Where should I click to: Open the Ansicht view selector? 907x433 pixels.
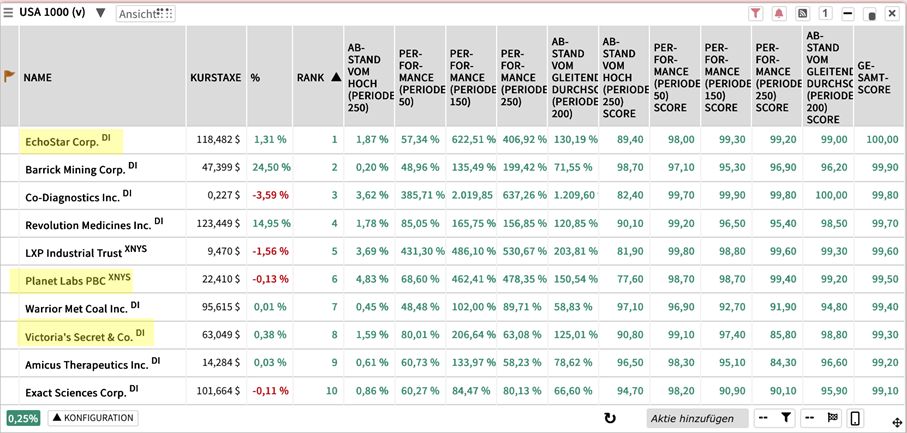click(144, 14)
